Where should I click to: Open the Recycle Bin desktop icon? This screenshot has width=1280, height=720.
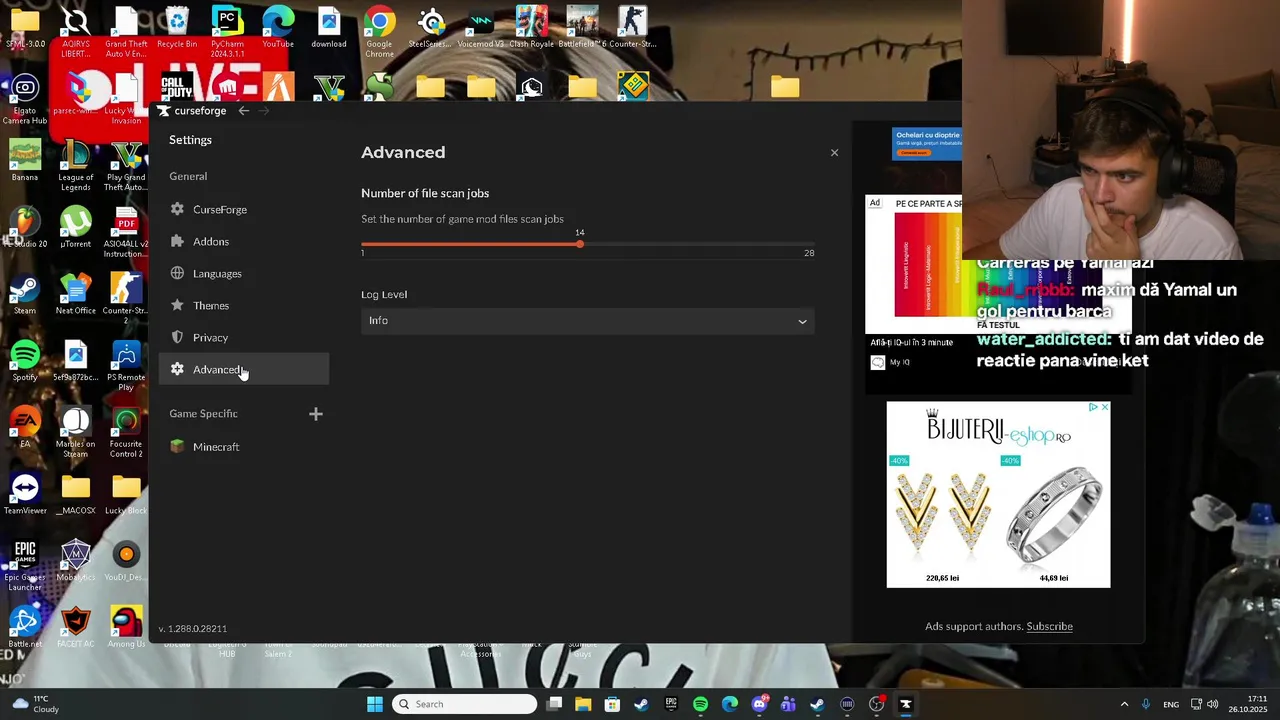click(177, 28)
